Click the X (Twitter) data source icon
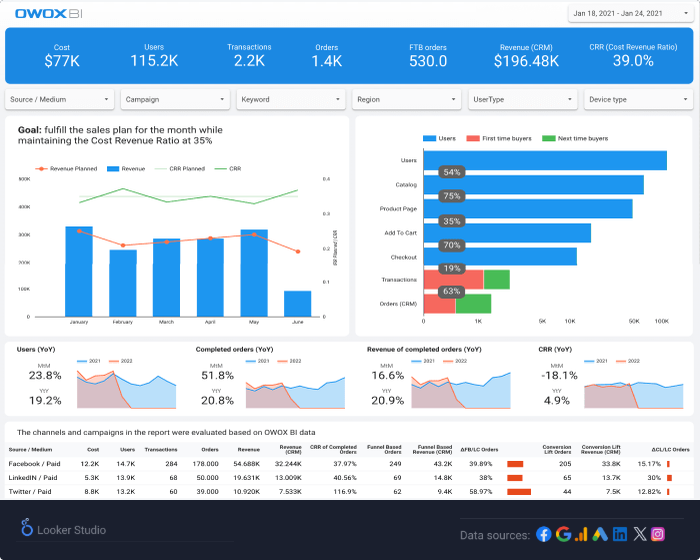The image size is (700, 560). click(639, 534)
